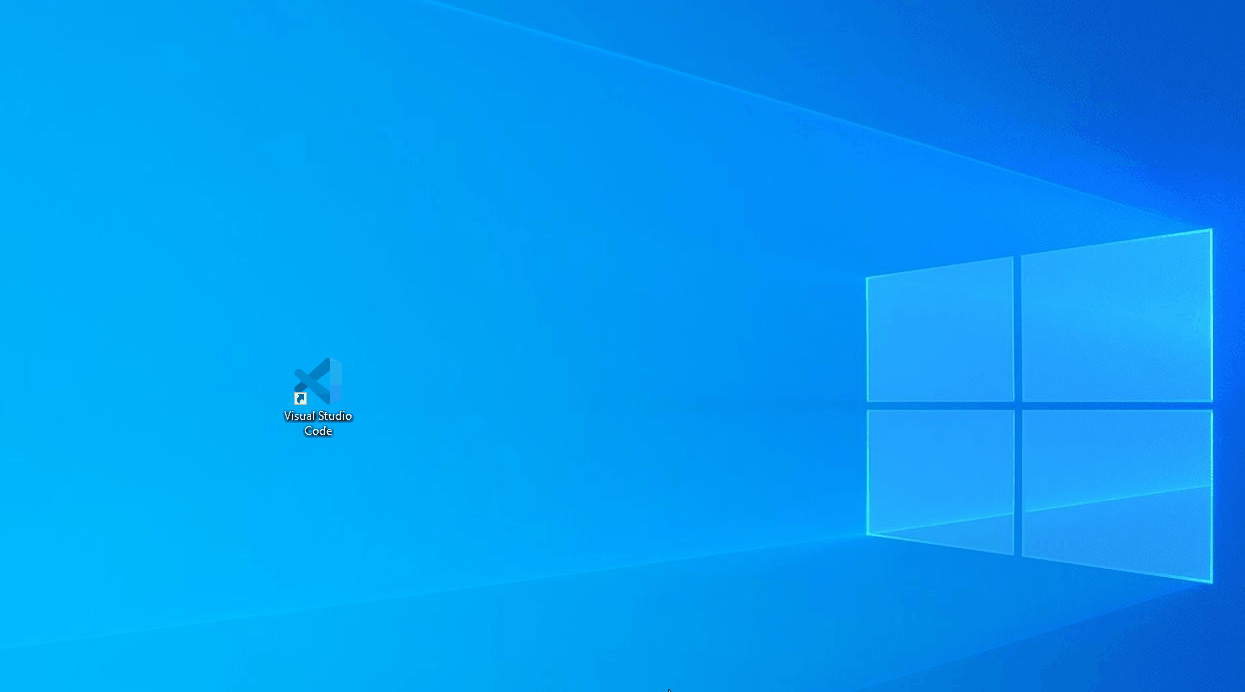Click the blue VS Code logo graphic
Image resolution: width=1245 pixels, height=692 pixels.
(x=318, y=380)
